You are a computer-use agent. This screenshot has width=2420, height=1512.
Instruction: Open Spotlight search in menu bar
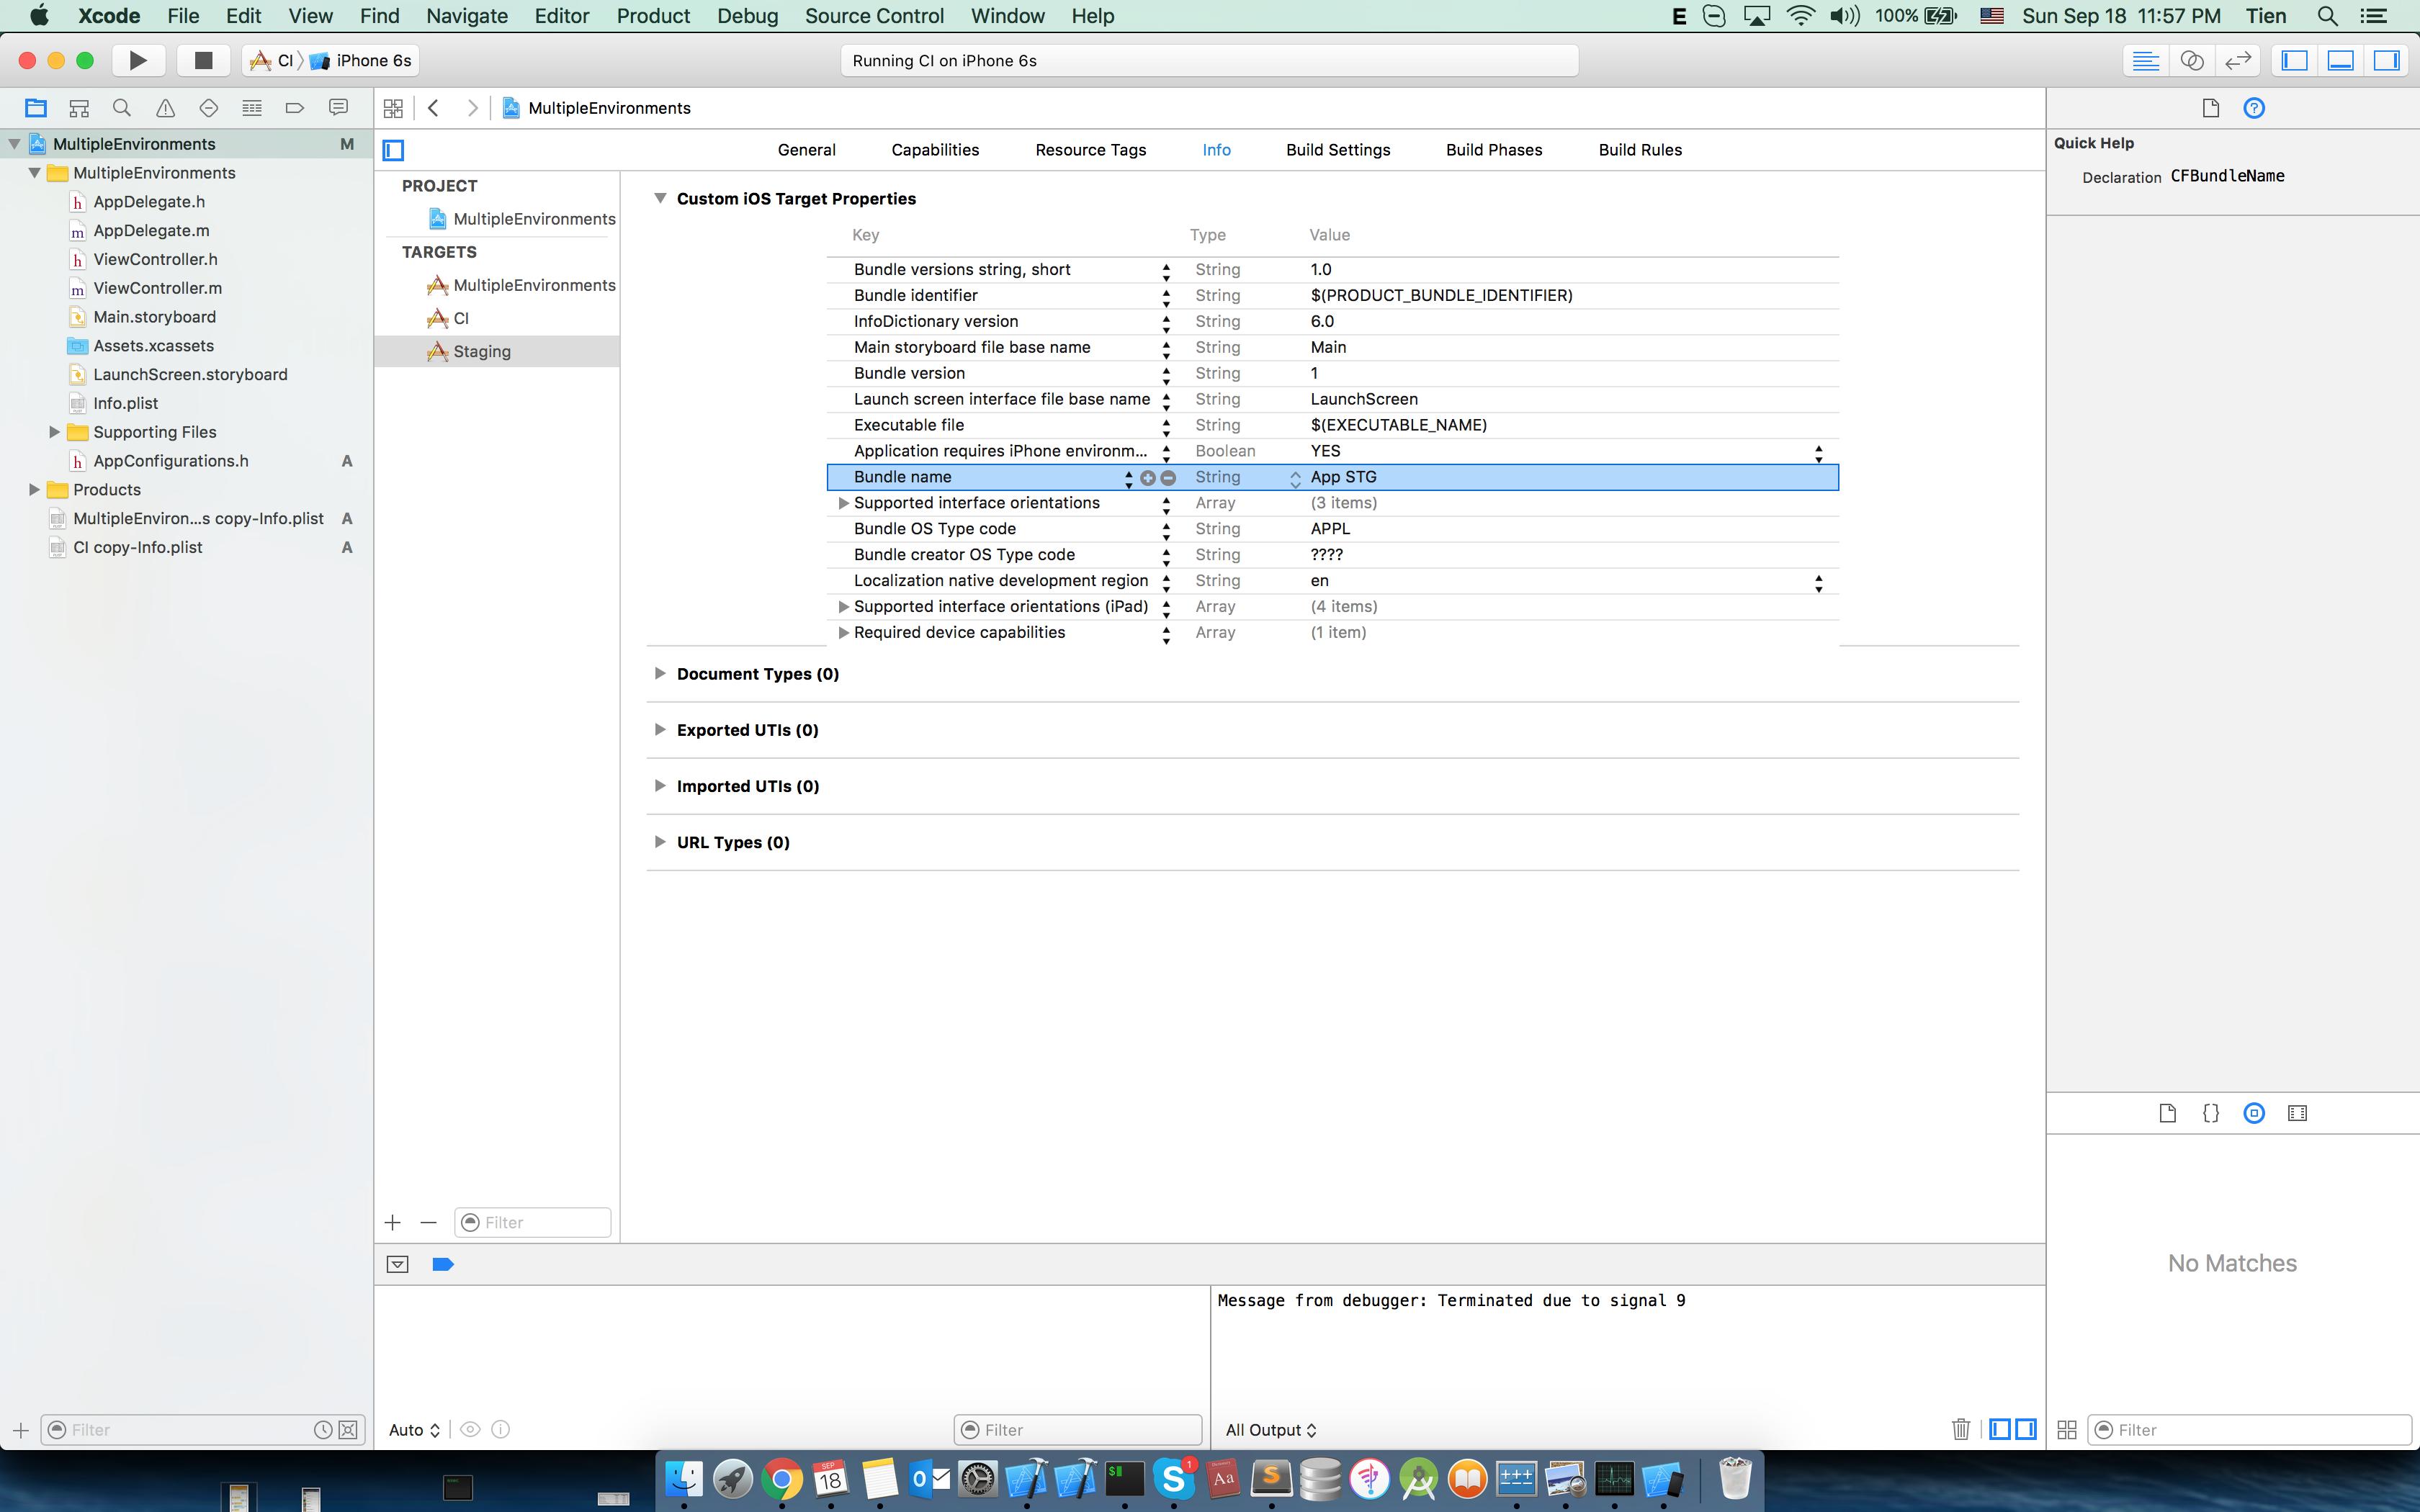2327,16
